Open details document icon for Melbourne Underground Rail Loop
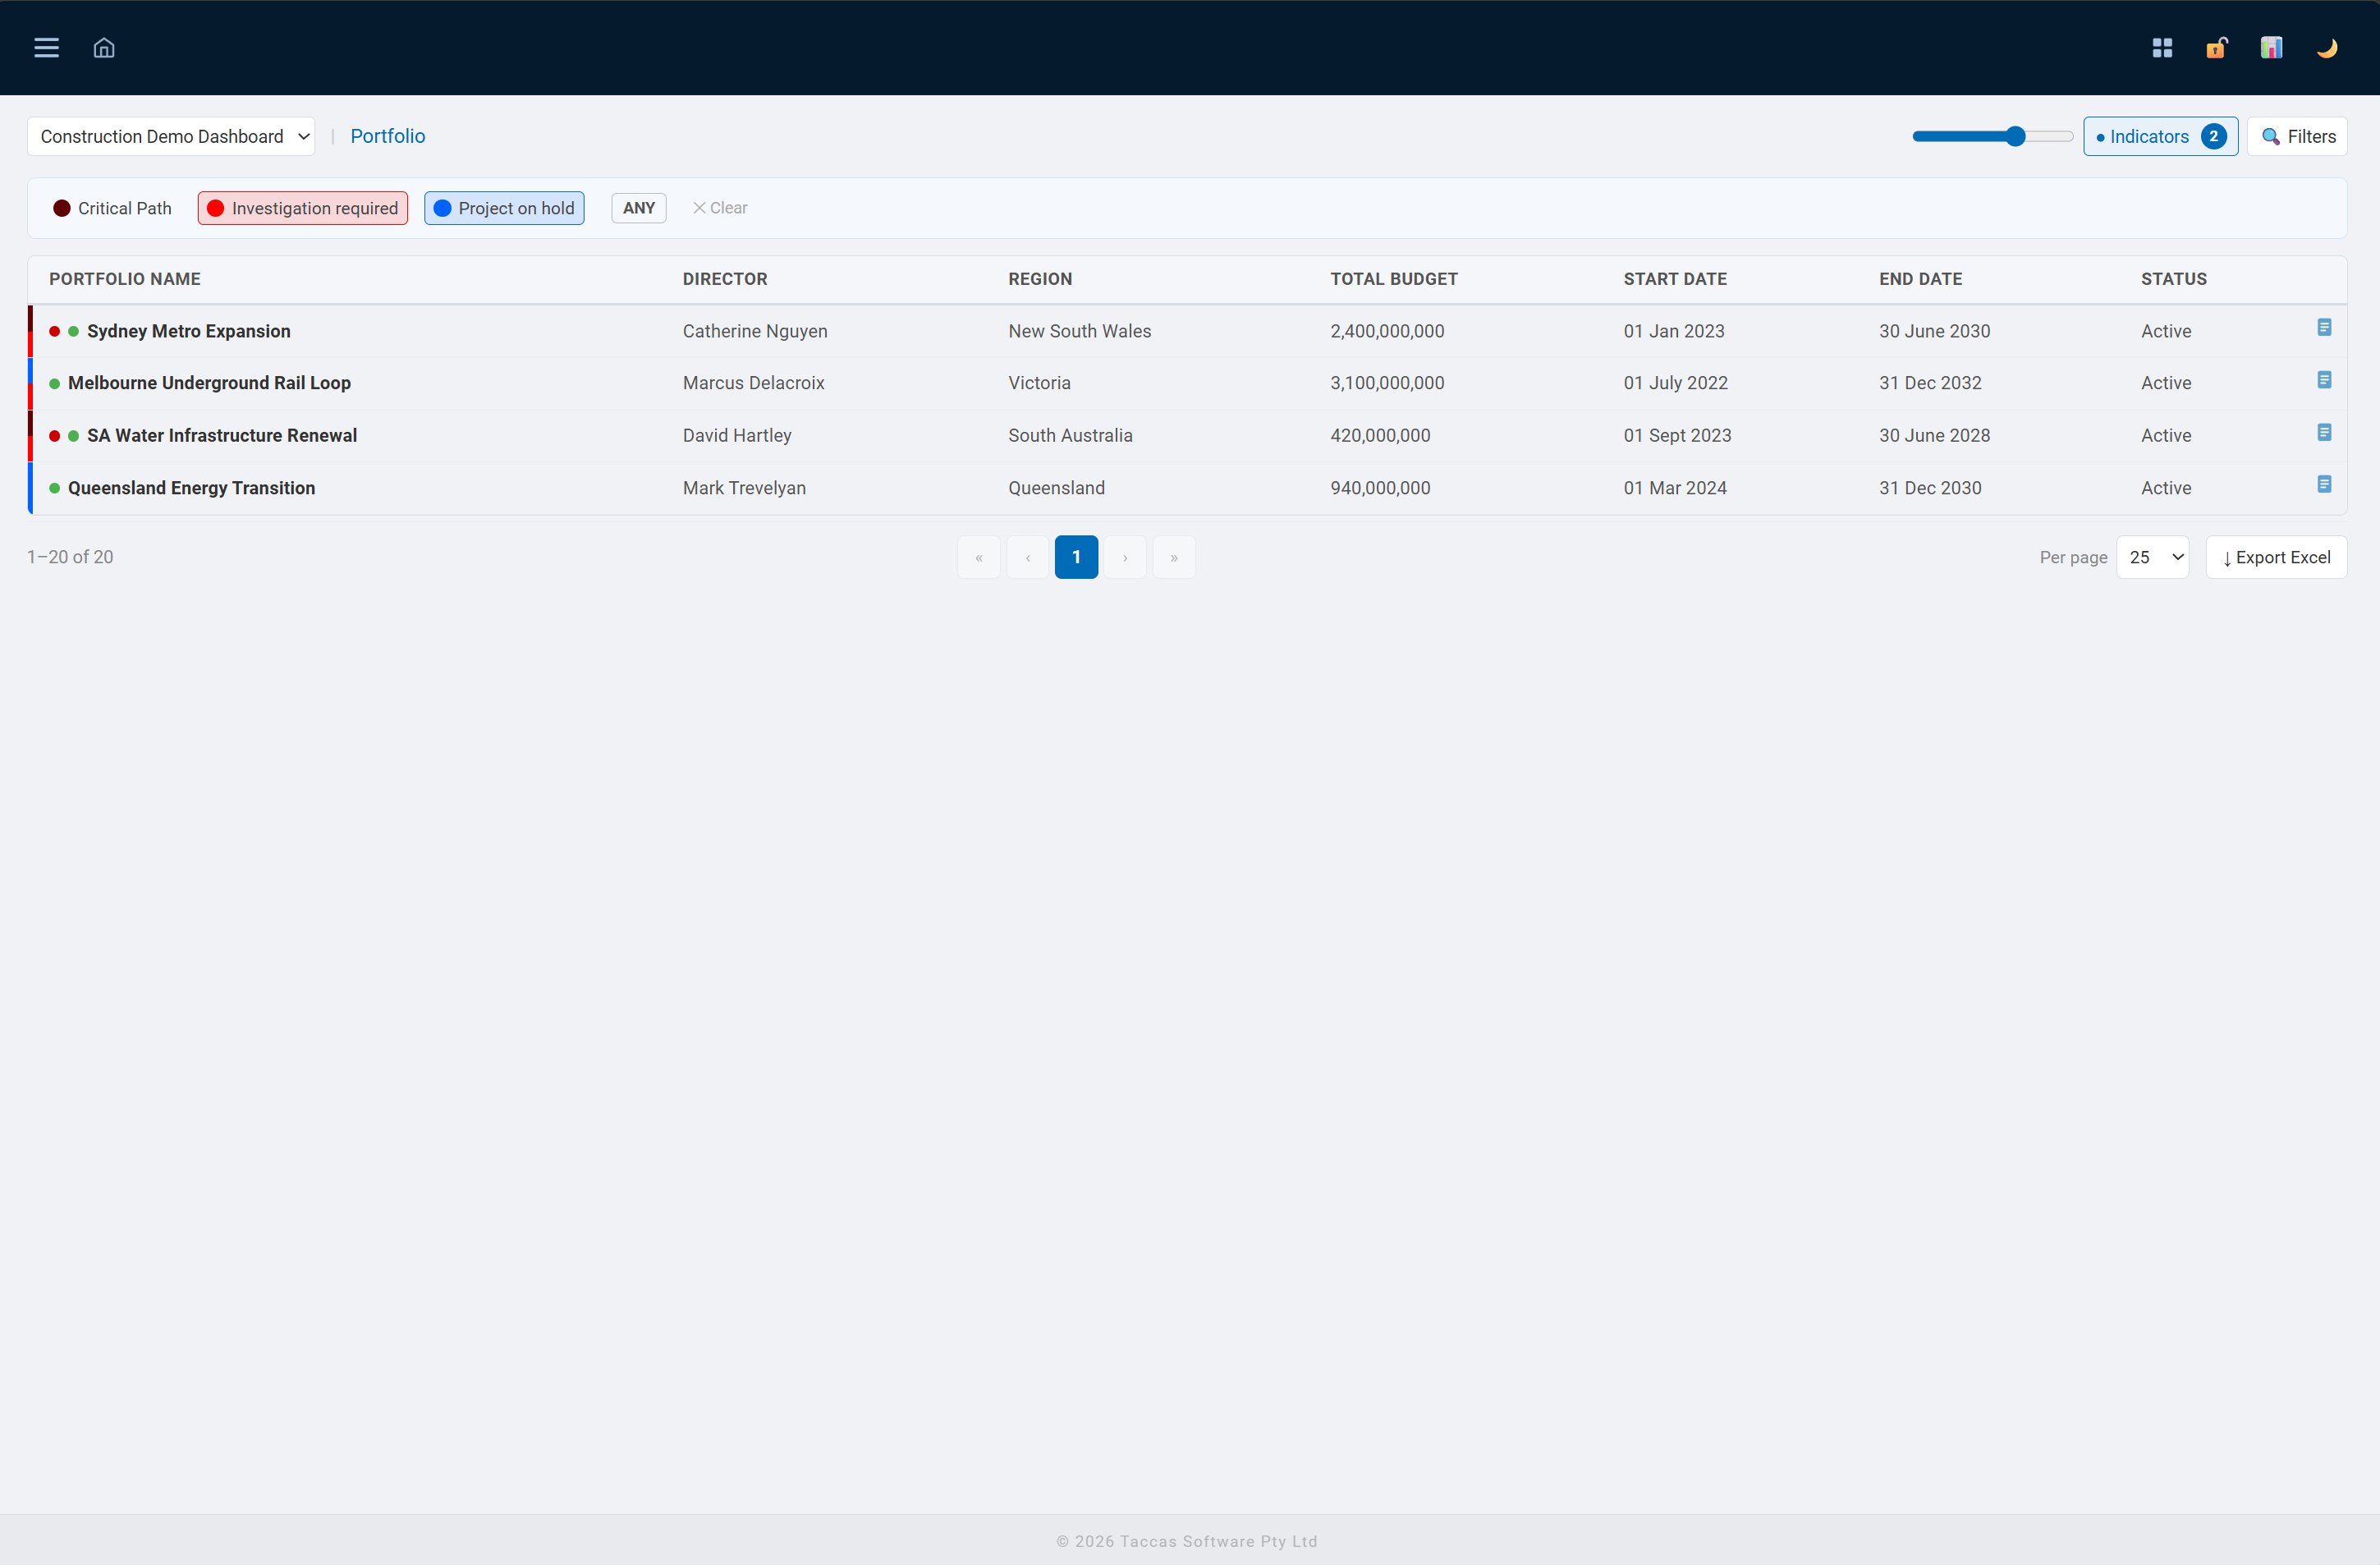Viewport: 2380px width, 1565px height. 2324,380
